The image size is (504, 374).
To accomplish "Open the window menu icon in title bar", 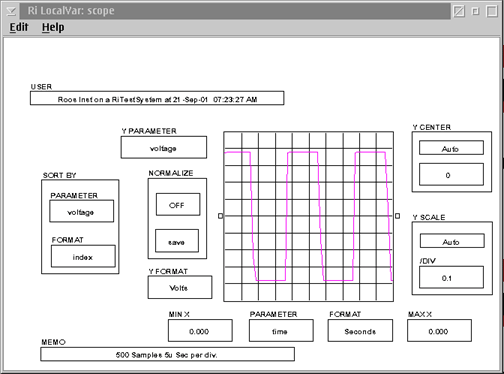I will [11, 11].
